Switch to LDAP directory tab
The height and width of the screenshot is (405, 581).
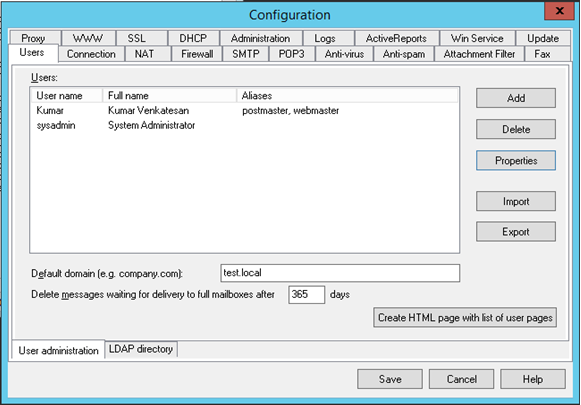pyautogui.click(x=141, y=349)
